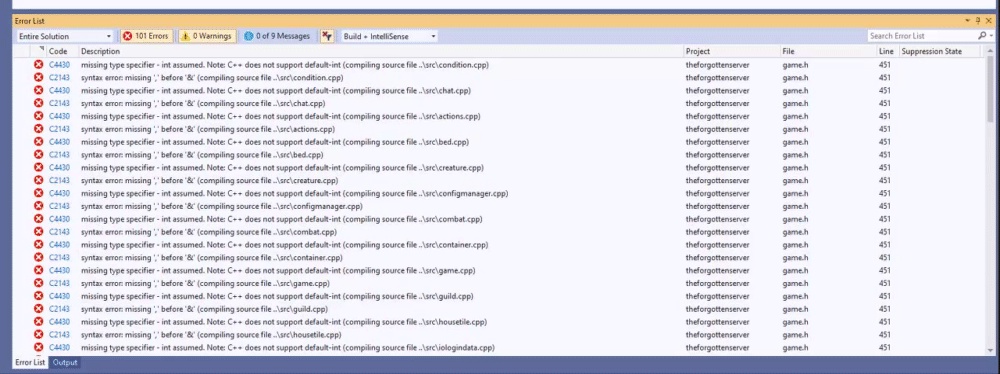Viewport: 1000px width, 374px height.
Task: Click the clear all filters icon
Action: pos(327,36)
